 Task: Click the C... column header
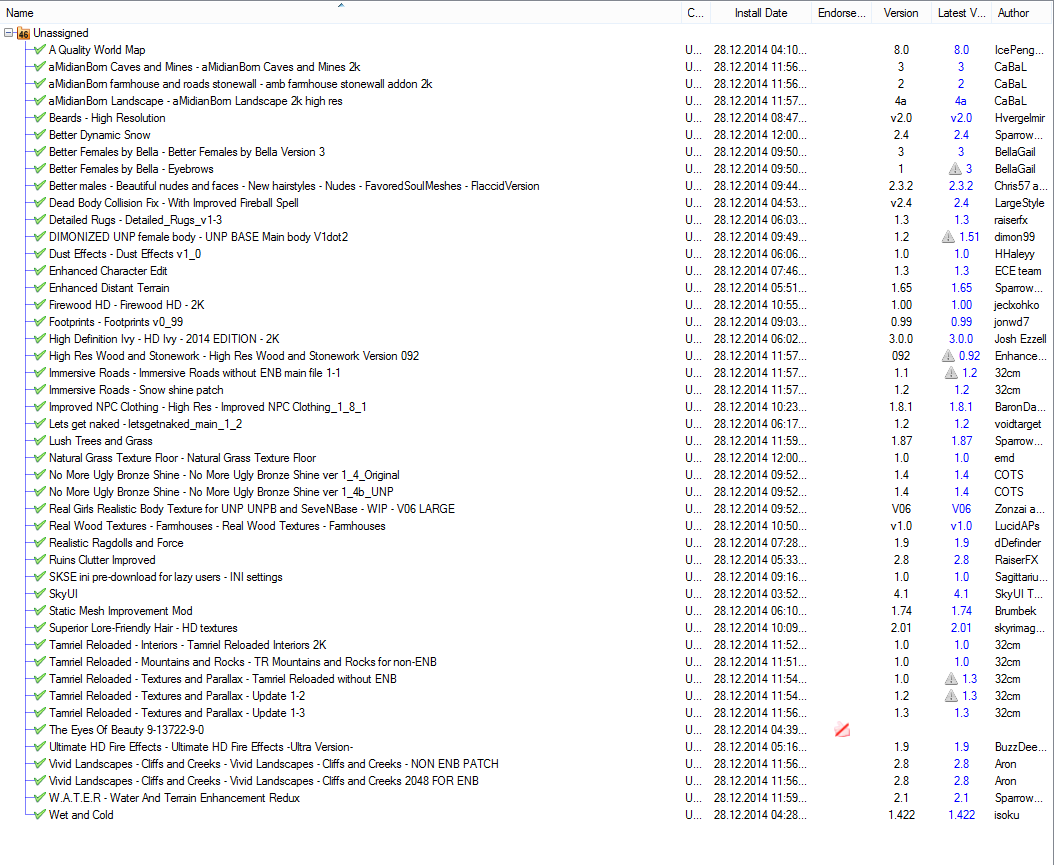(695, 13)
